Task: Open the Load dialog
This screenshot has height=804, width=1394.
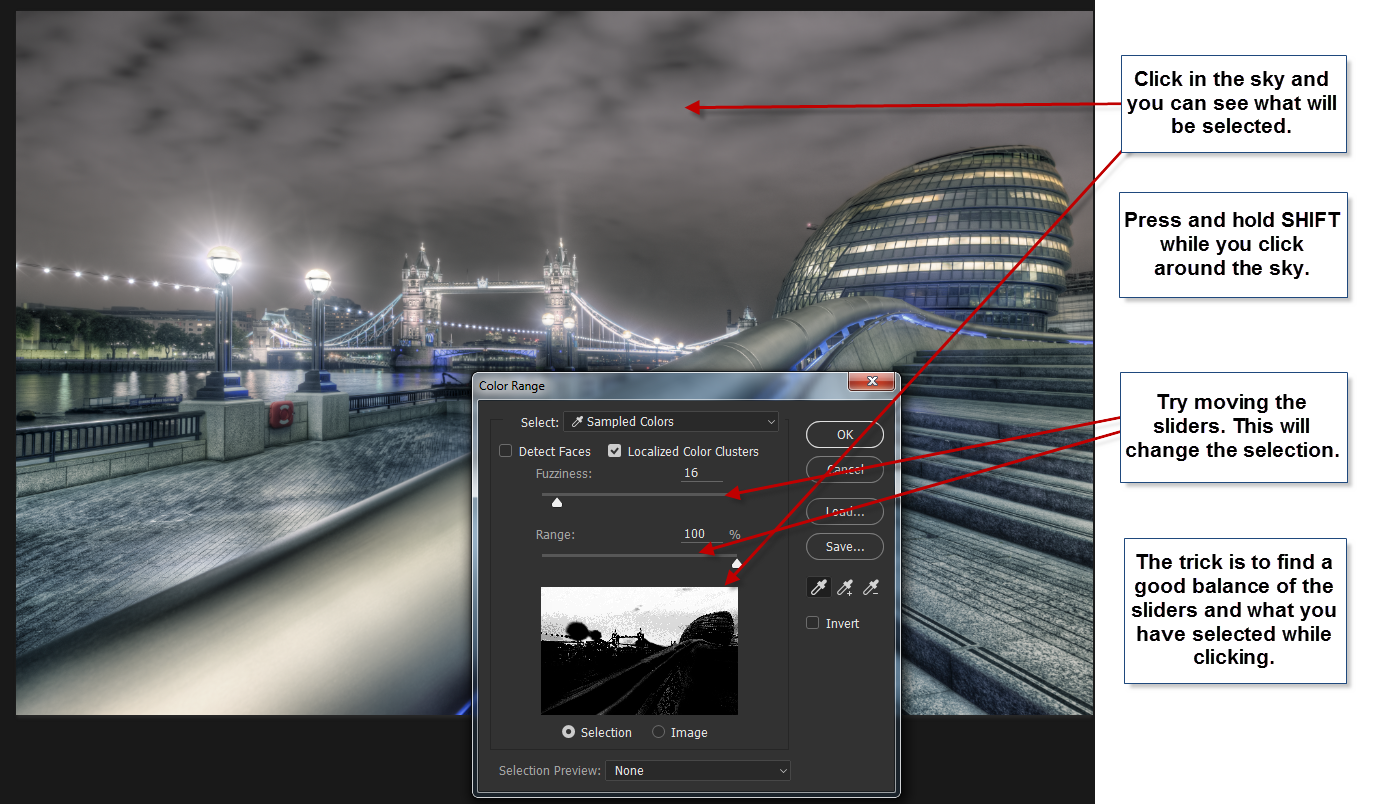Action: [844, 511]
